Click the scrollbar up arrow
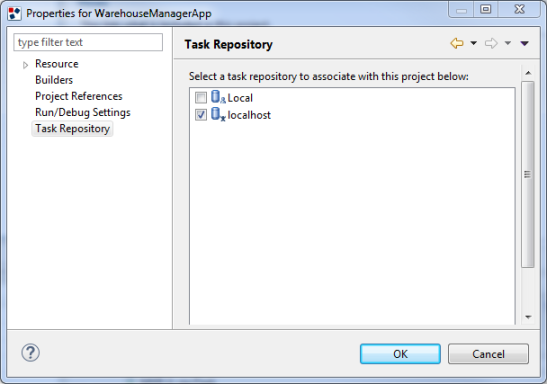547x384 pixels. 528,73
